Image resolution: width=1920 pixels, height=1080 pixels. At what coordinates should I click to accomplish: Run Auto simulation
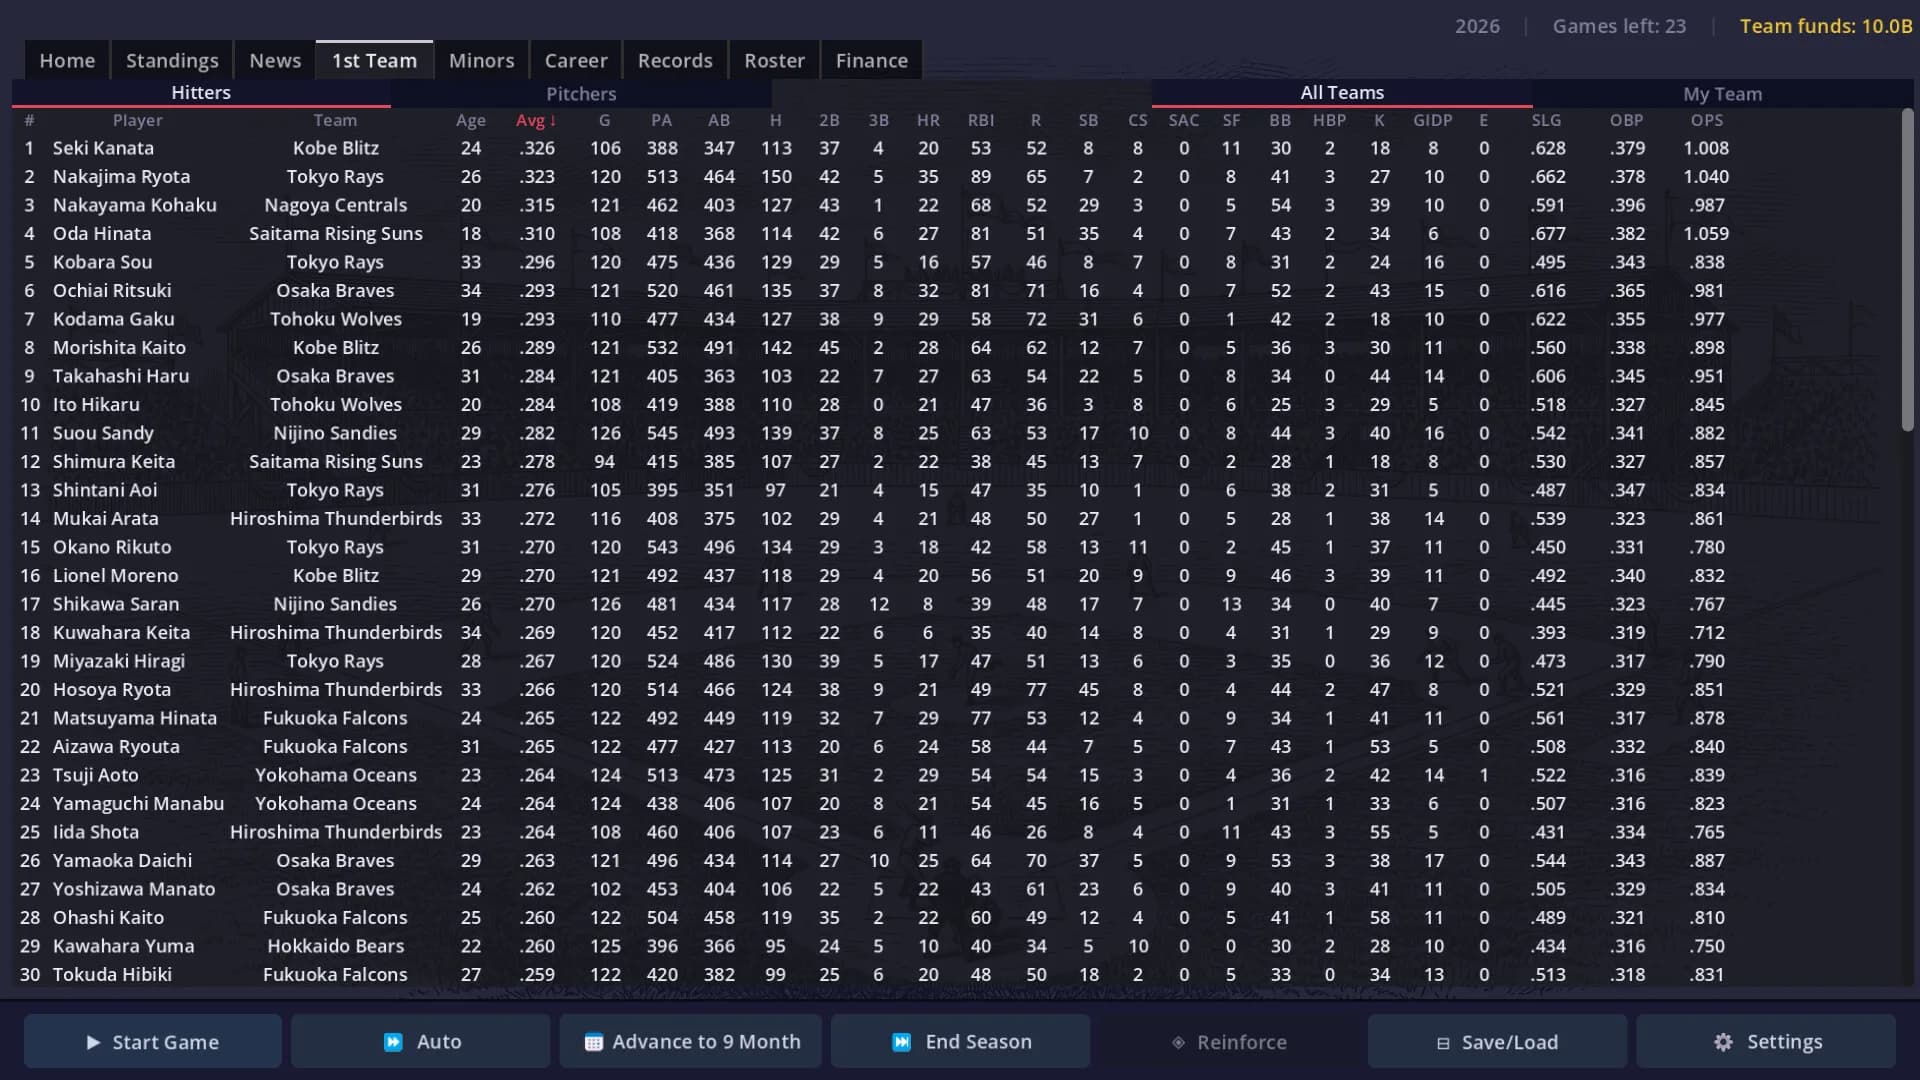pos(421,1042)
